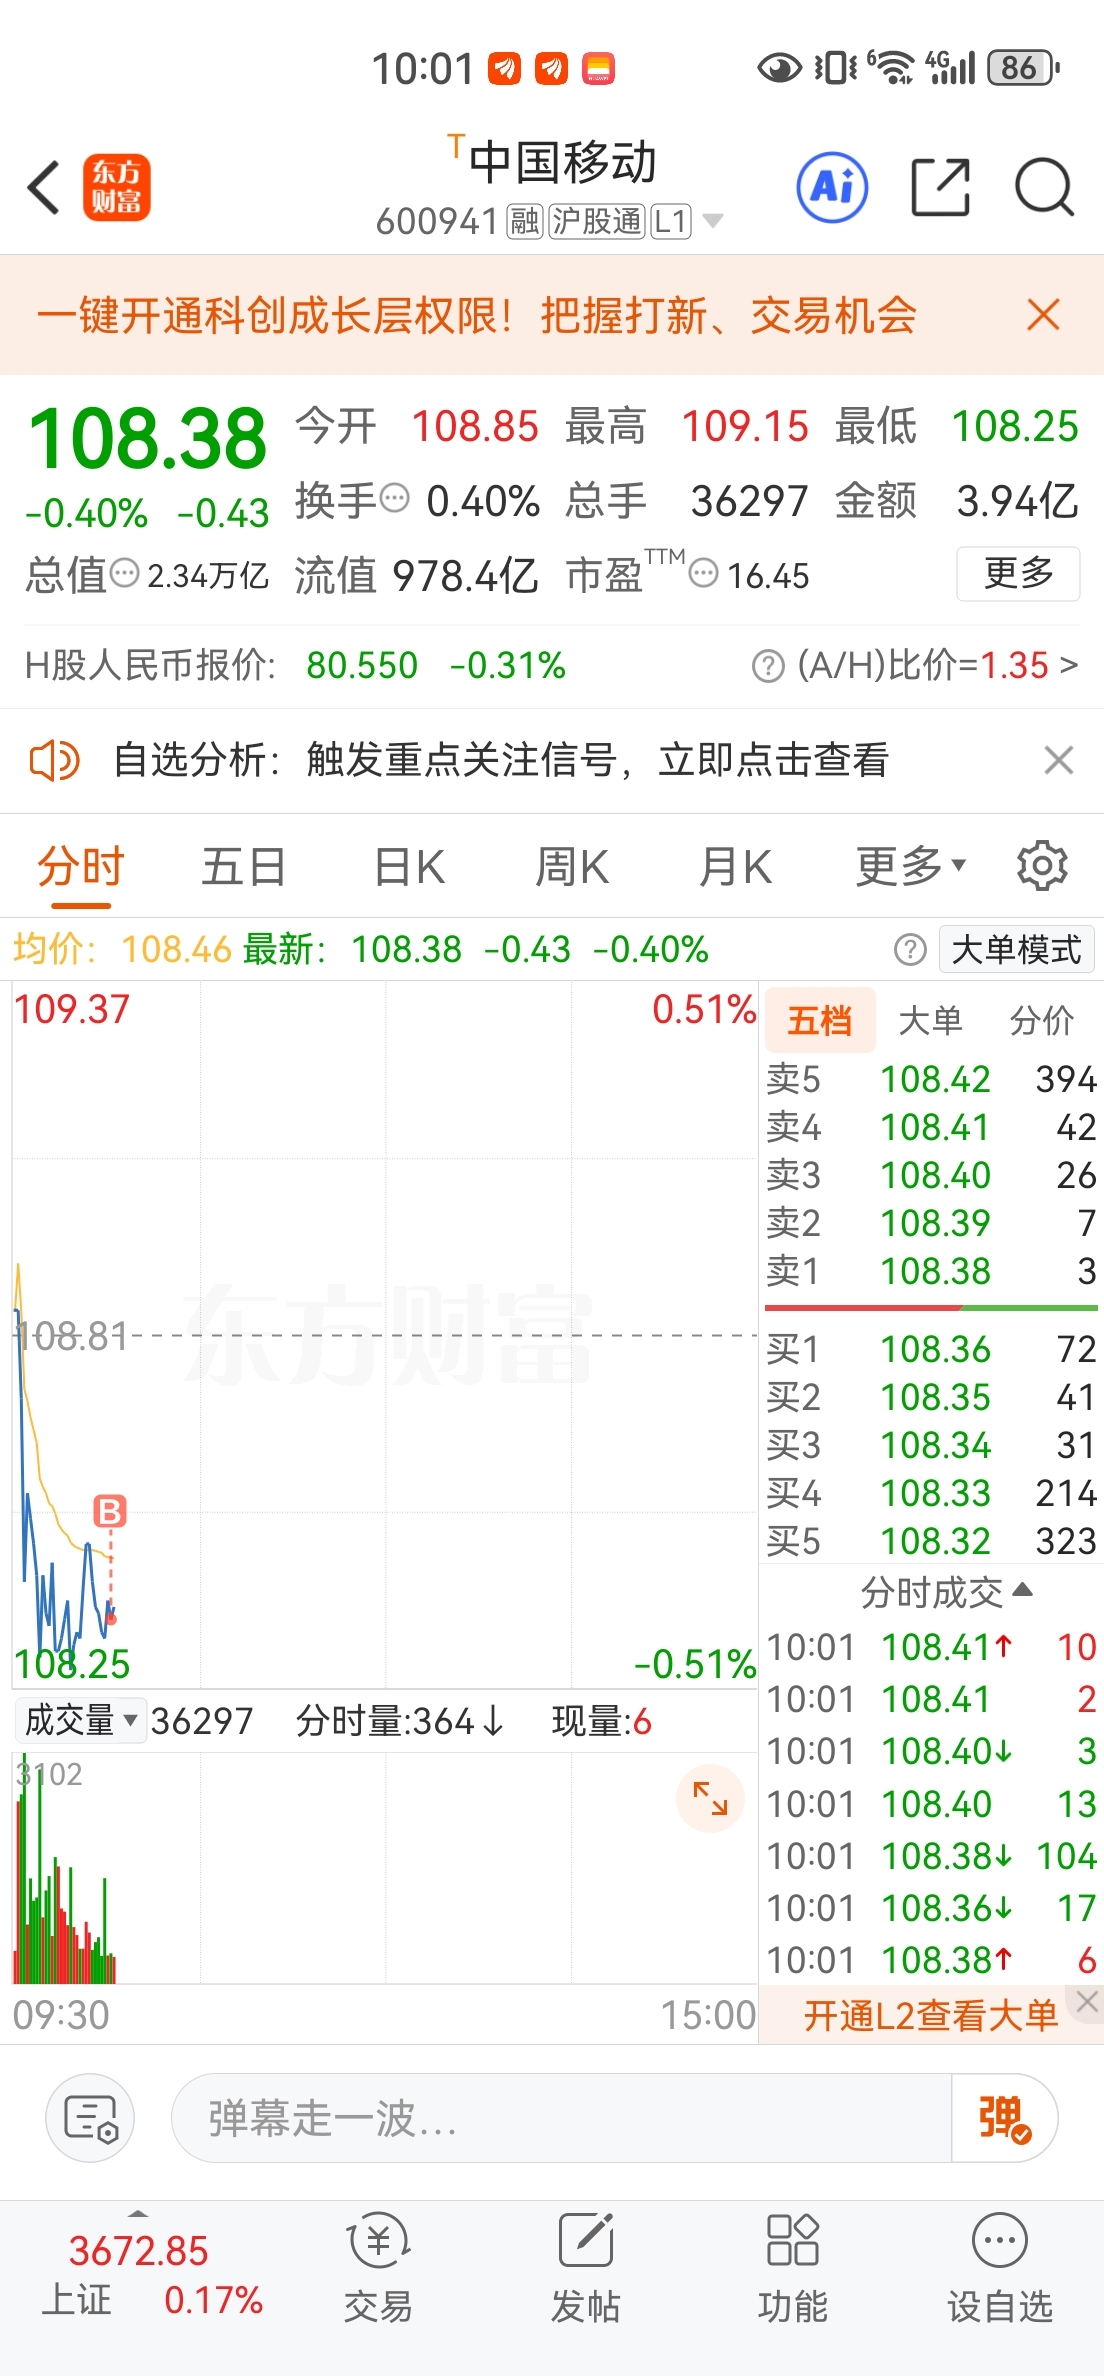Image resolution: width=1104 pixels, height=2376 pixels.
Task: Close the 开通L2 promotion bar
Action: [x=1087, y=2001]
